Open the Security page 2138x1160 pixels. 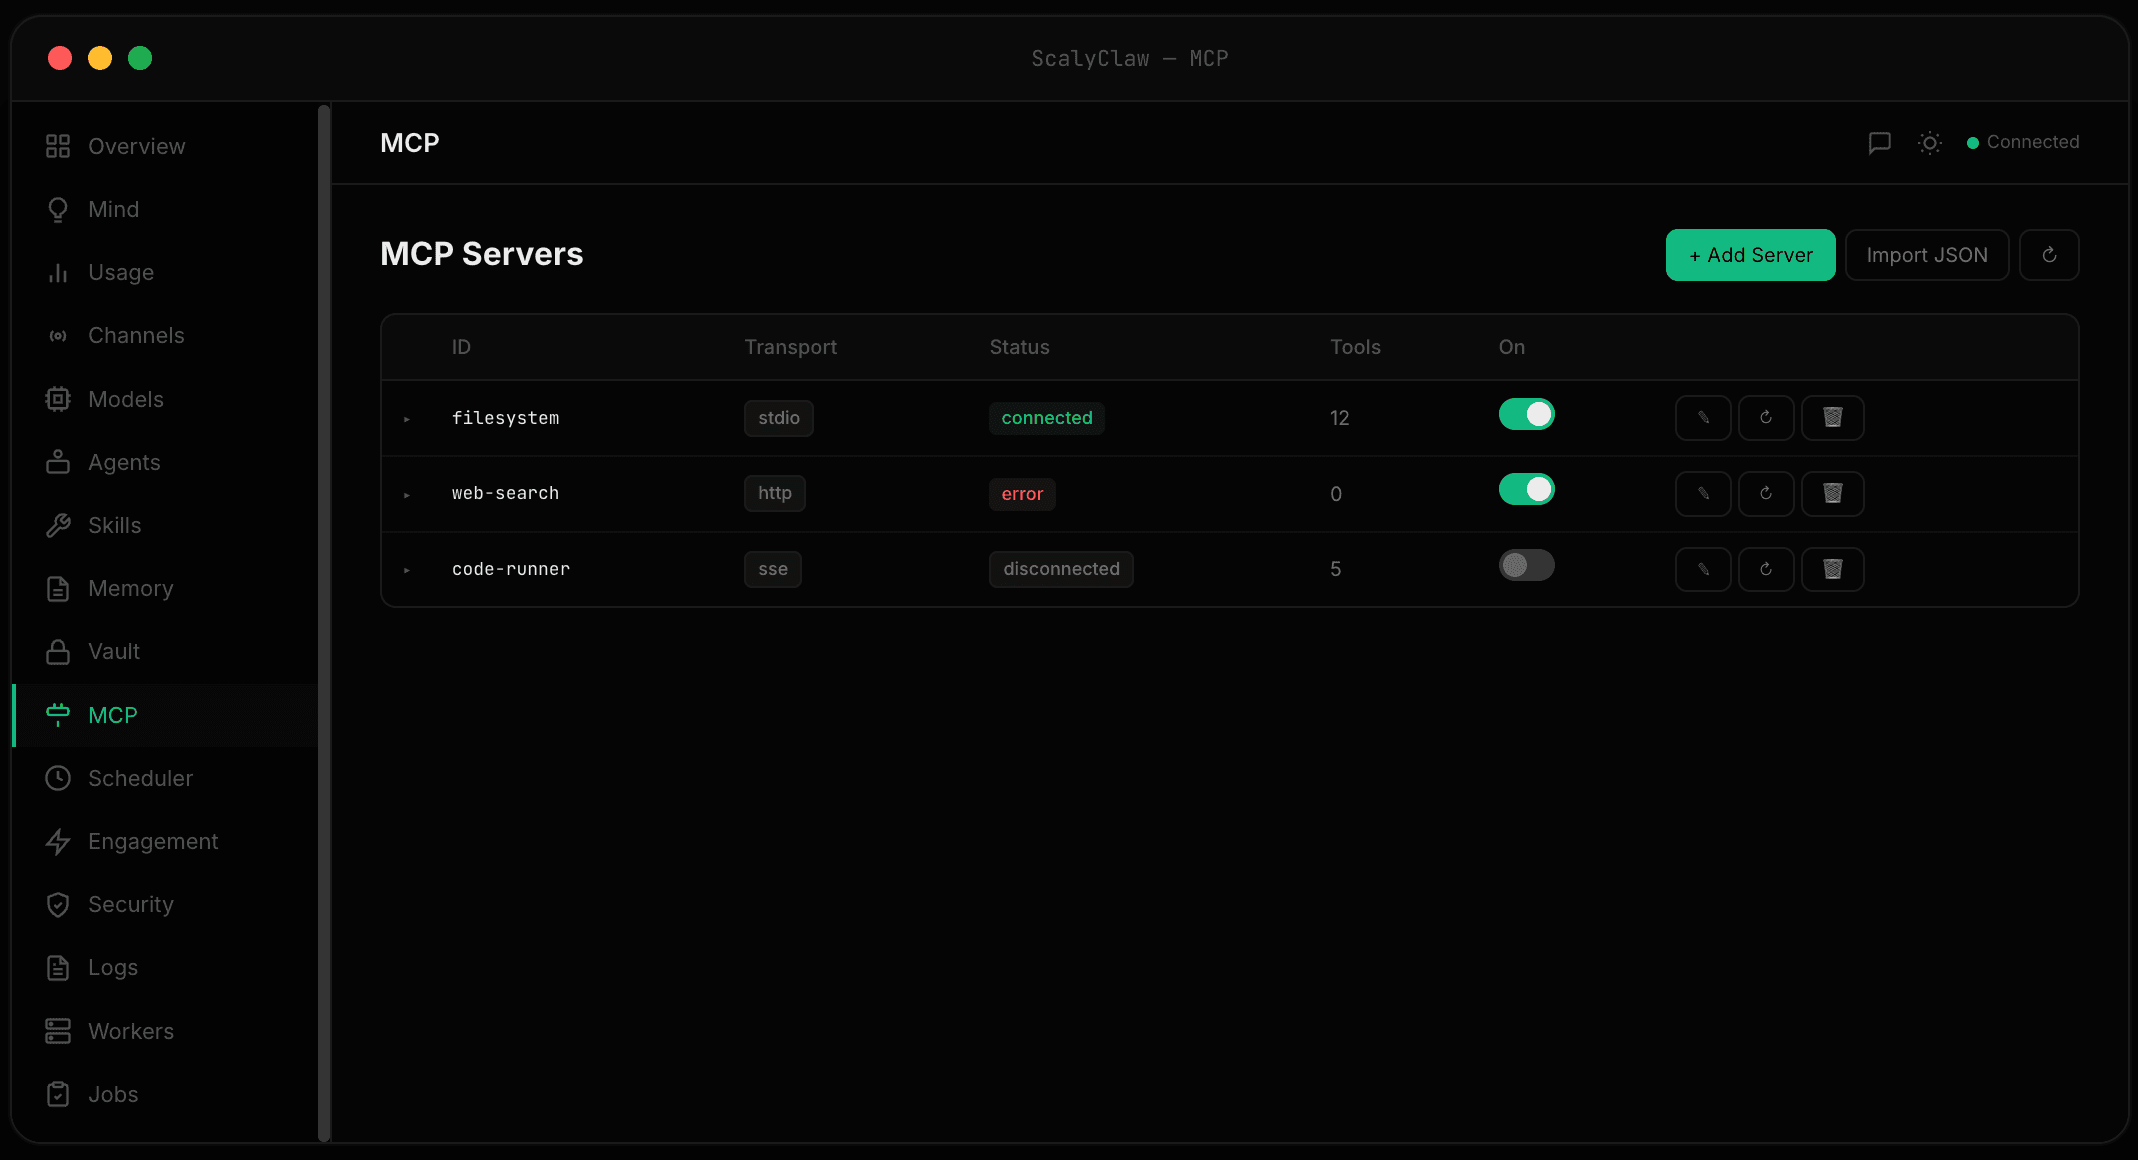pyautogui.click(x=130, y=904)
